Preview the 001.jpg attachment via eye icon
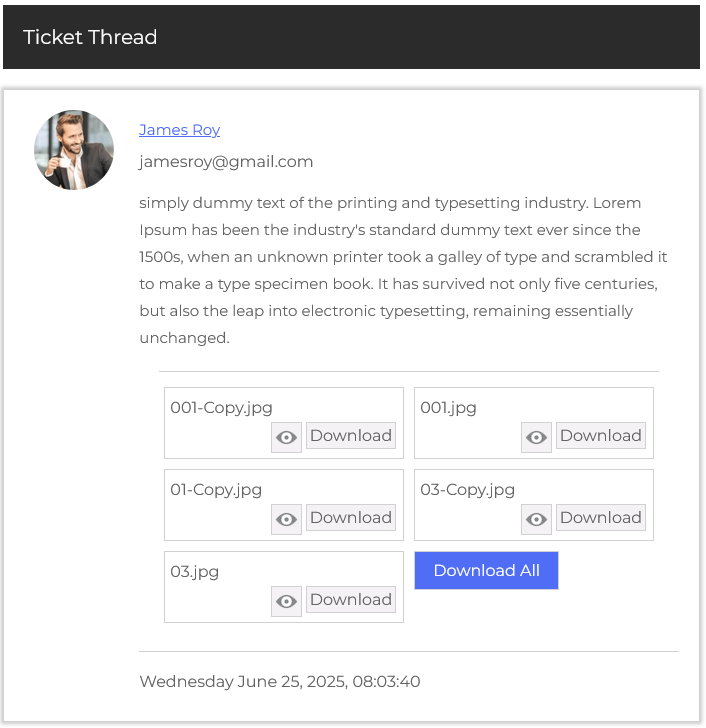This screenshot has height=728, width=706. (537, 437)
